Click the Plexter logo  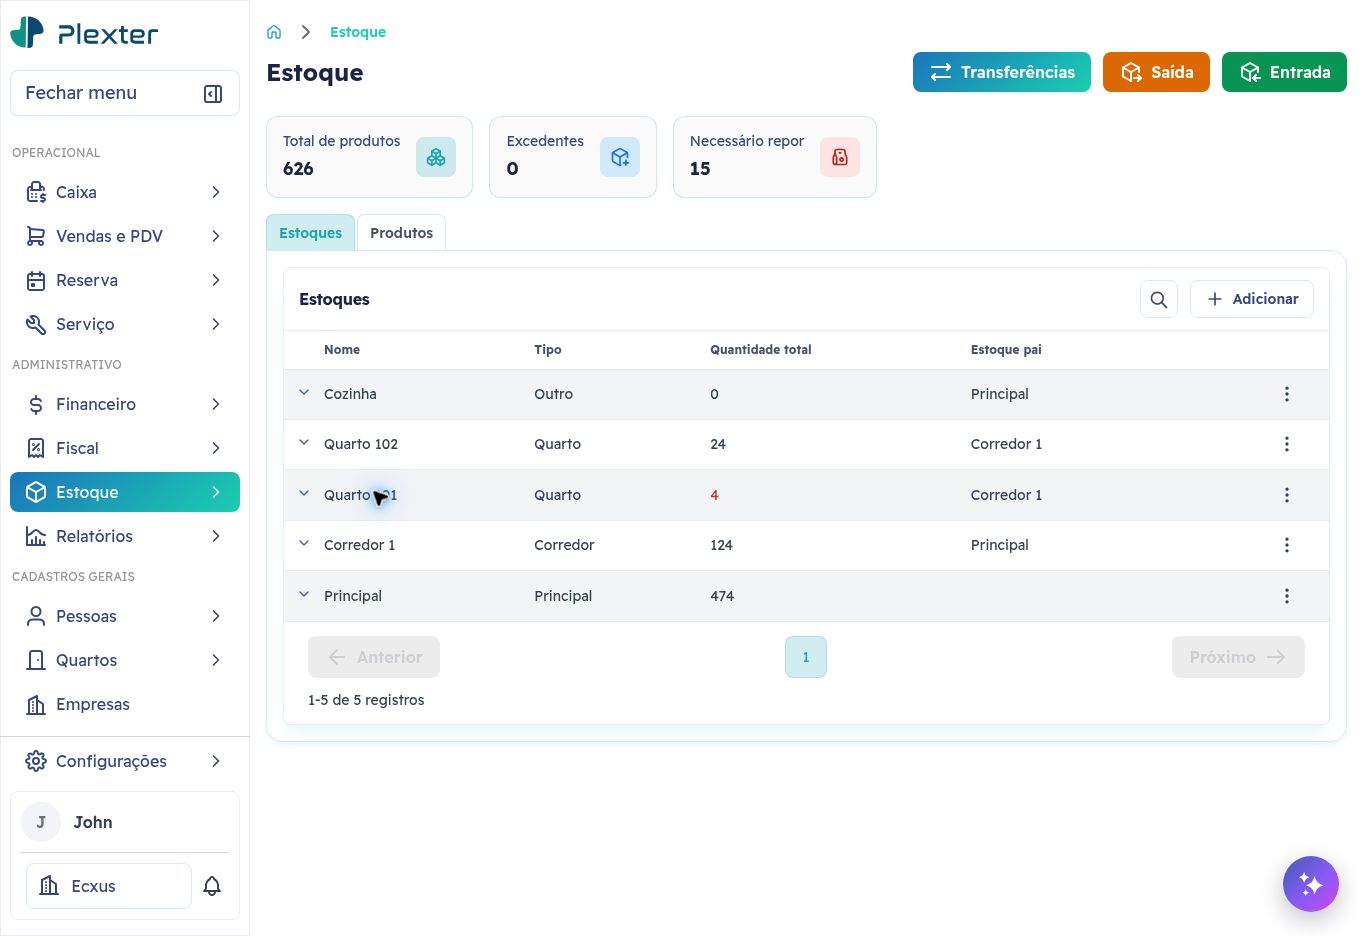[84, 33]
